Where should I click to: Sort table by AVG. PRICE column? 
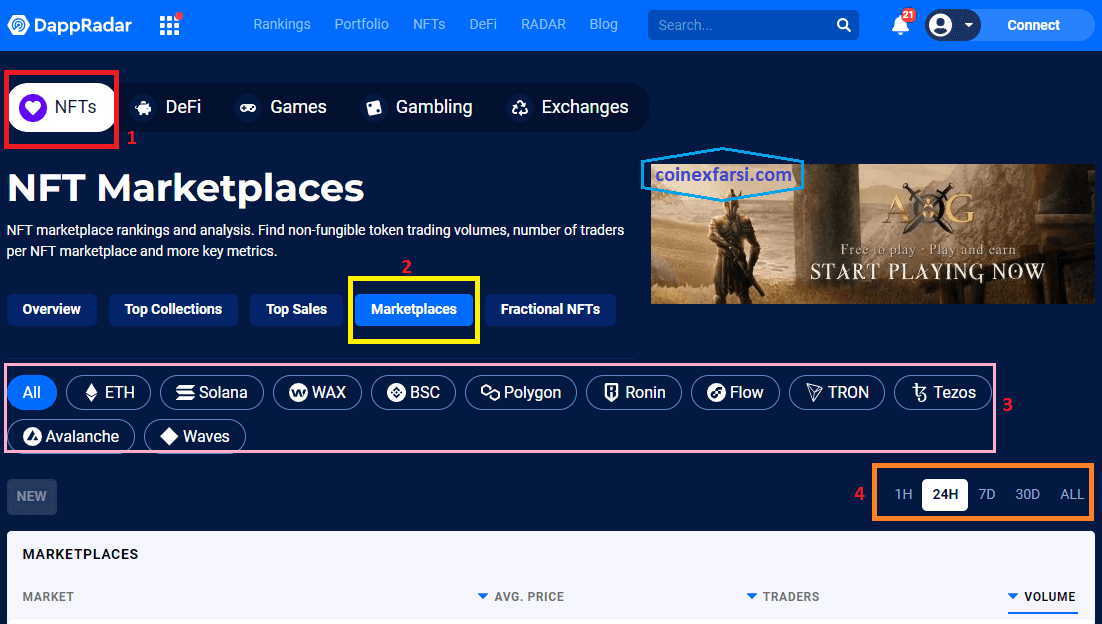521,597
